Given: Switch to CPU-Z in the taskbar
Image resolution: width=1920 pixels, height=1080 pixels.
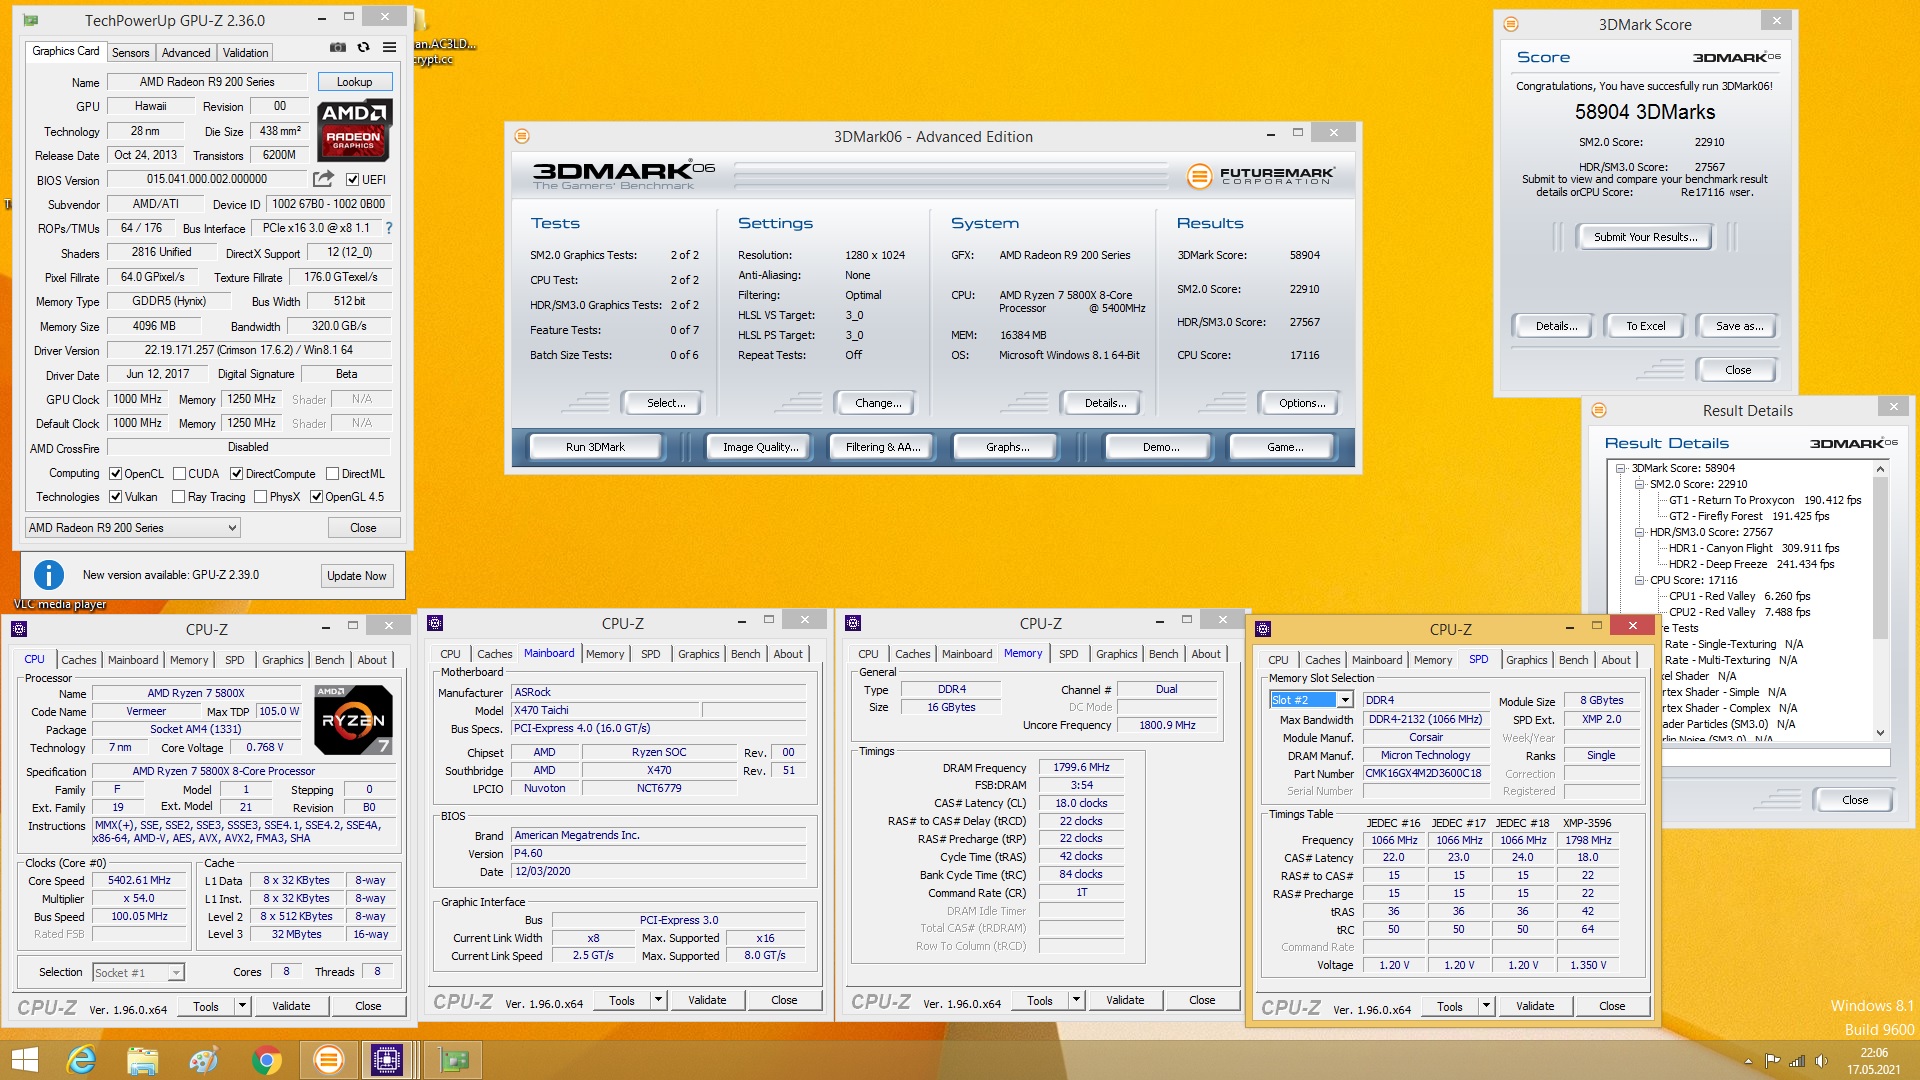Looking at the screenshot, I should pos(387,1060).
